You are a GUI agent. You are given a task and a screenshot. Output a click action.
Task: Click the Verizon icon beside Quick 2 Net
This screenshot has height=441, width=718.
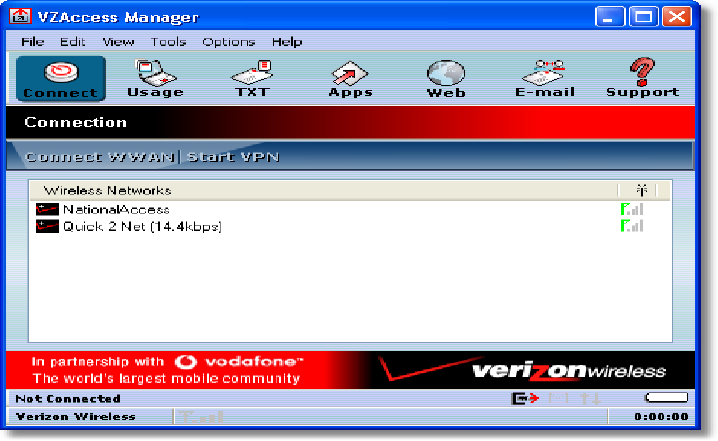coord(47,226)
